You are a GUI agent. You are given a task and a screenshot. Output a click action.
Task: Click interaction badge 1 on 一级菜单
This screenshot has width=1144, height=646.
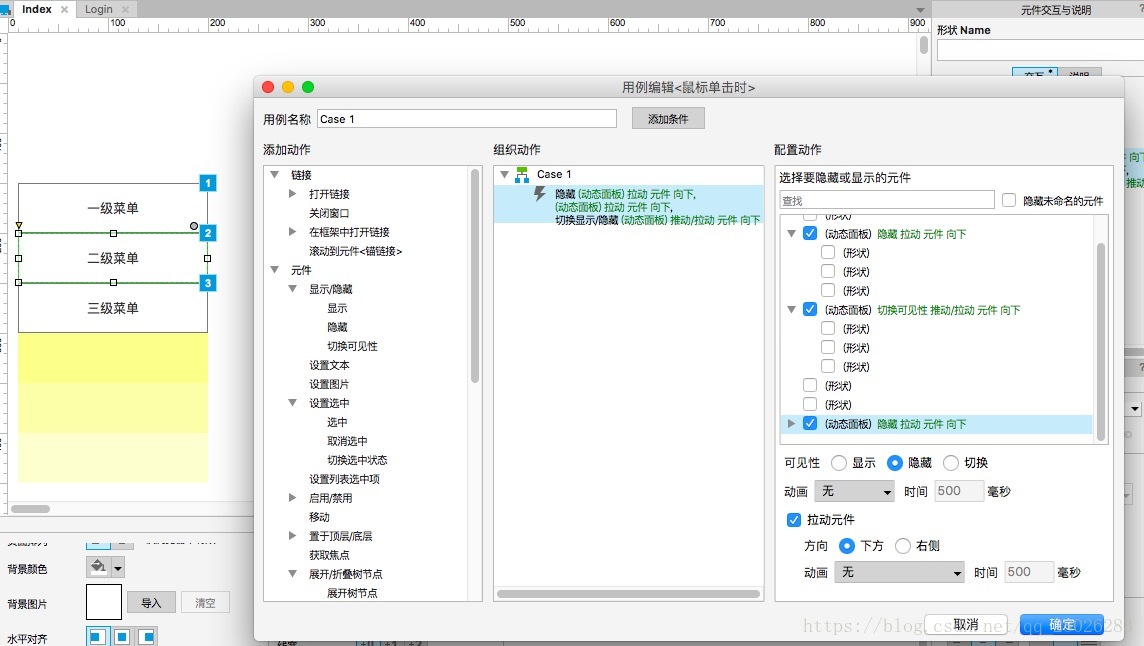208,183
